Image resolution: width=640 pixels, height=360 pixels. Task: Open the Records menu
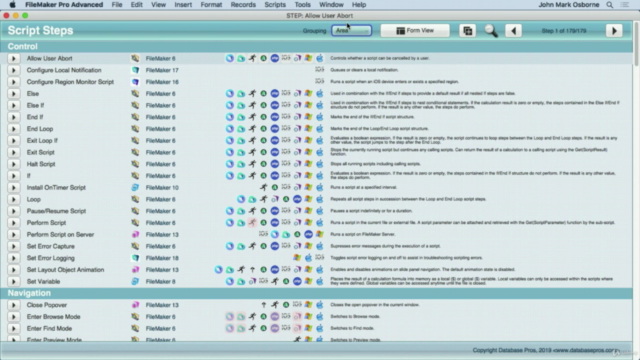pos(243,5)
